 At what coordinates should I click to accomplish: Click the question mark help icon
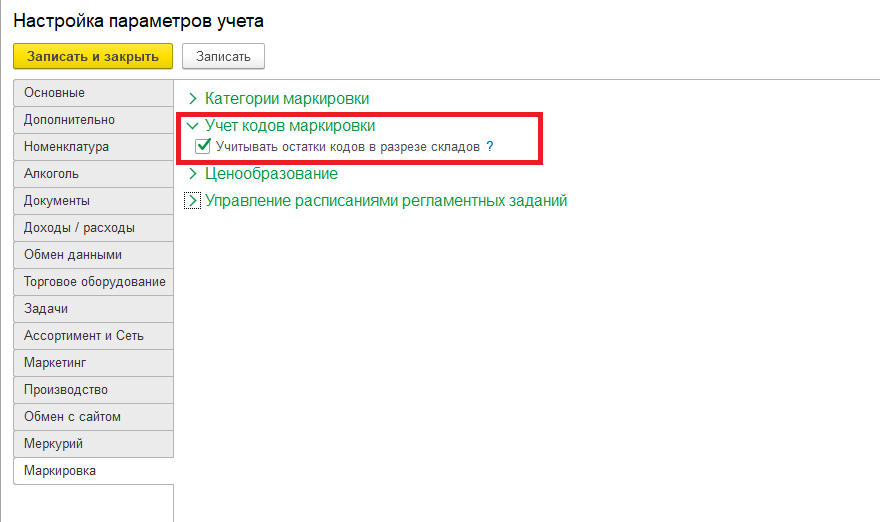pyautogui.click(x=490, y=146)
